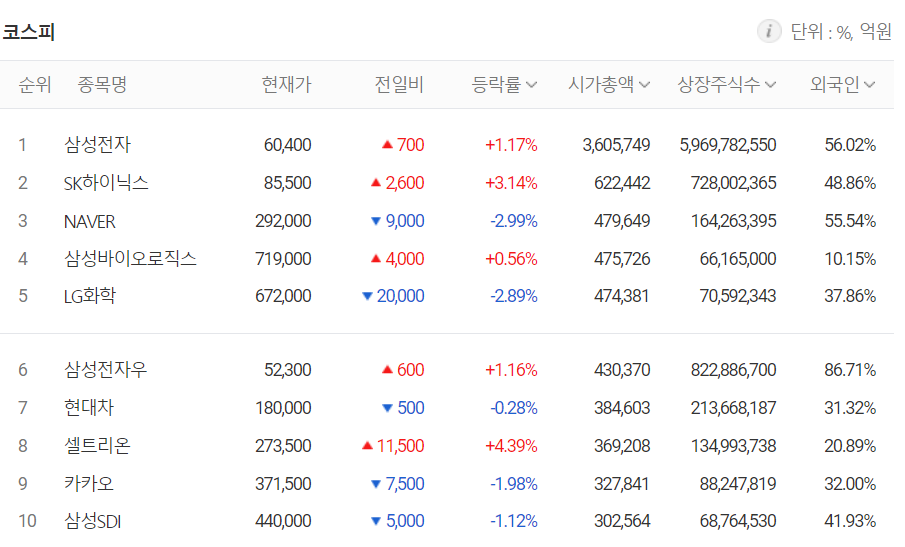Click the 2,600 up change for SK하이닉스

tap(398, 183)
